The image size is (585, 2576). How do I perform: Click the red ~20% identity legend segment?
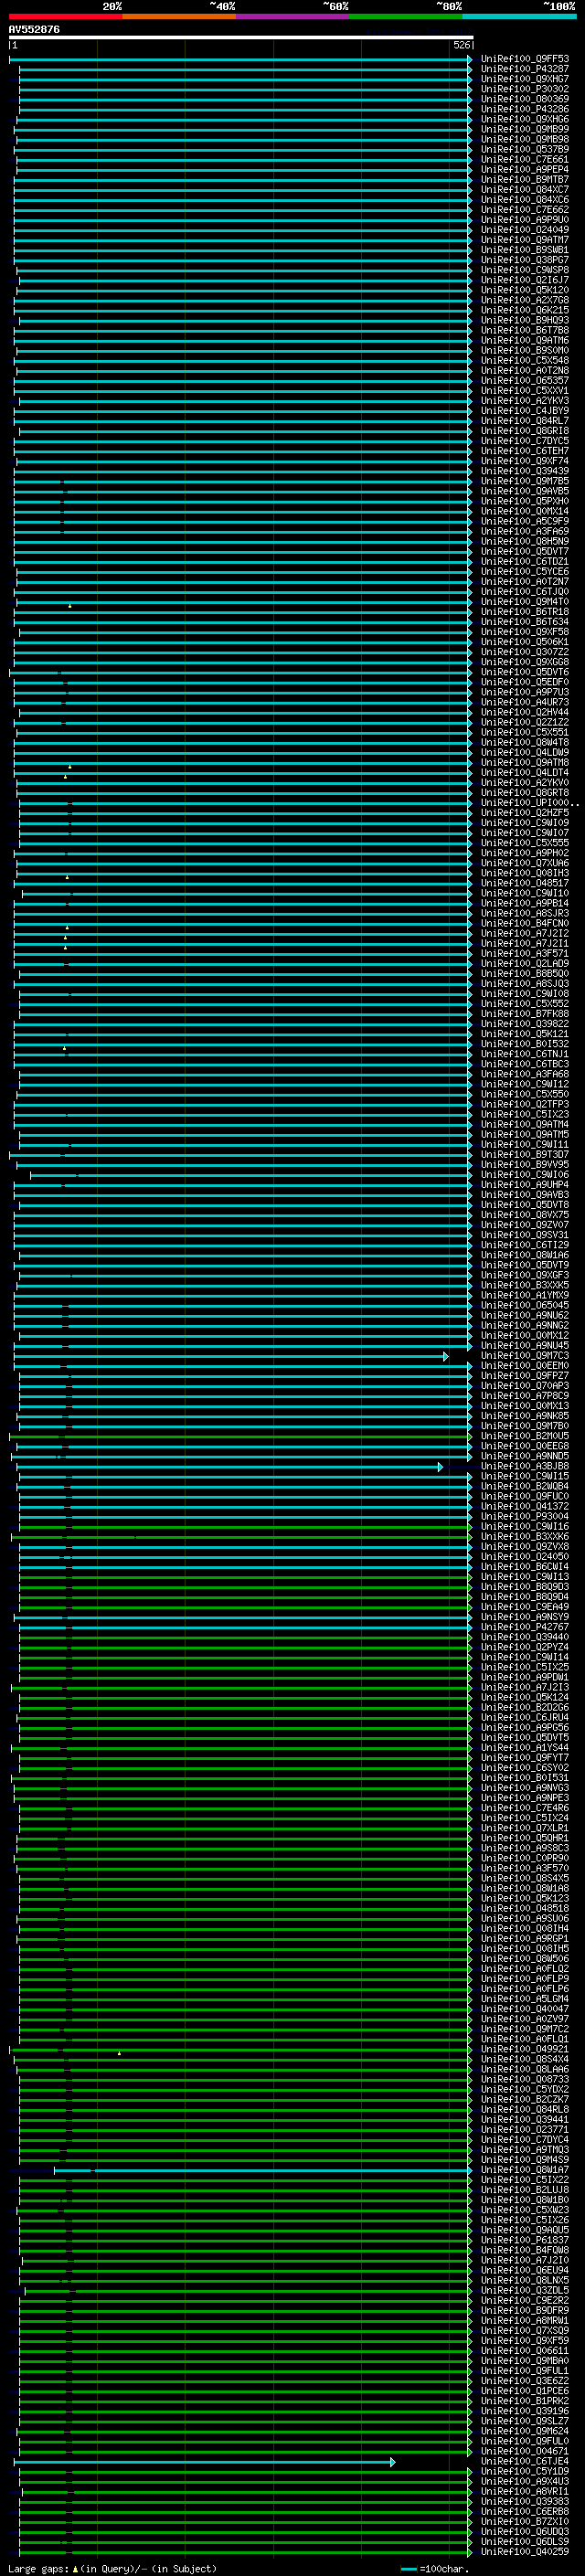tap(65, 16)
